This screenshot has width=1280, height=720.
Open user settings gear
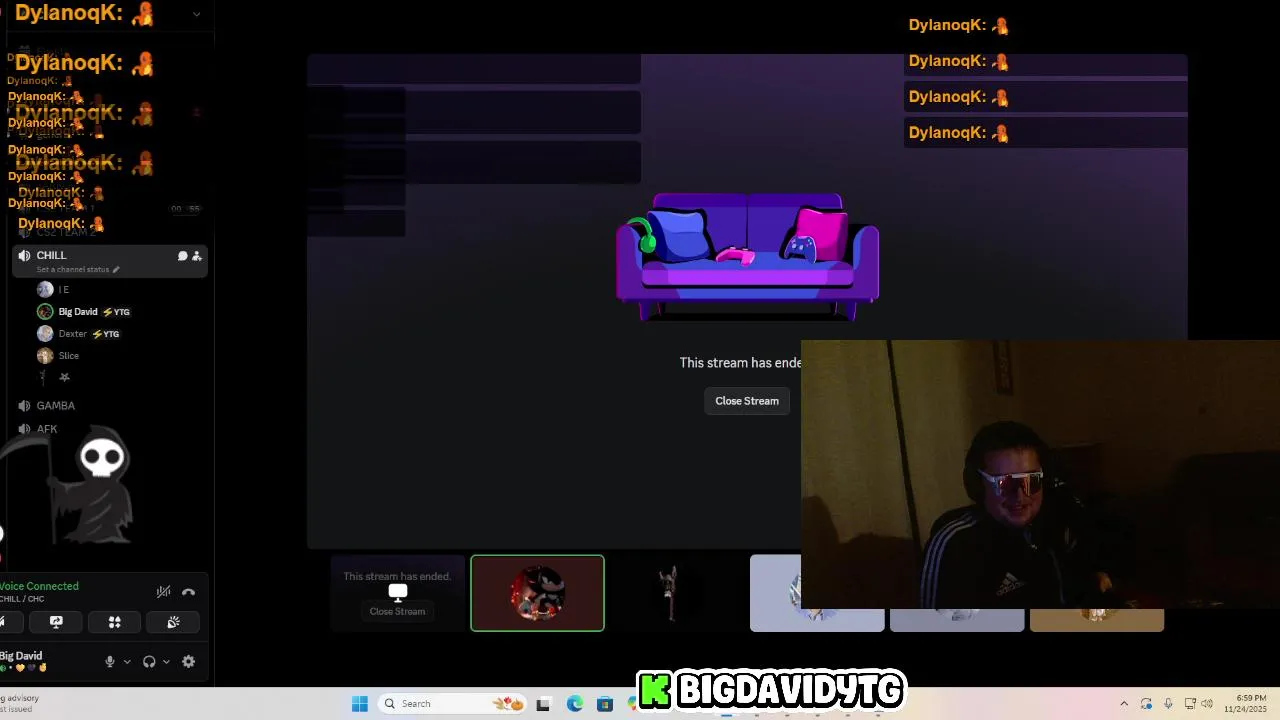[x=188, y=661]
